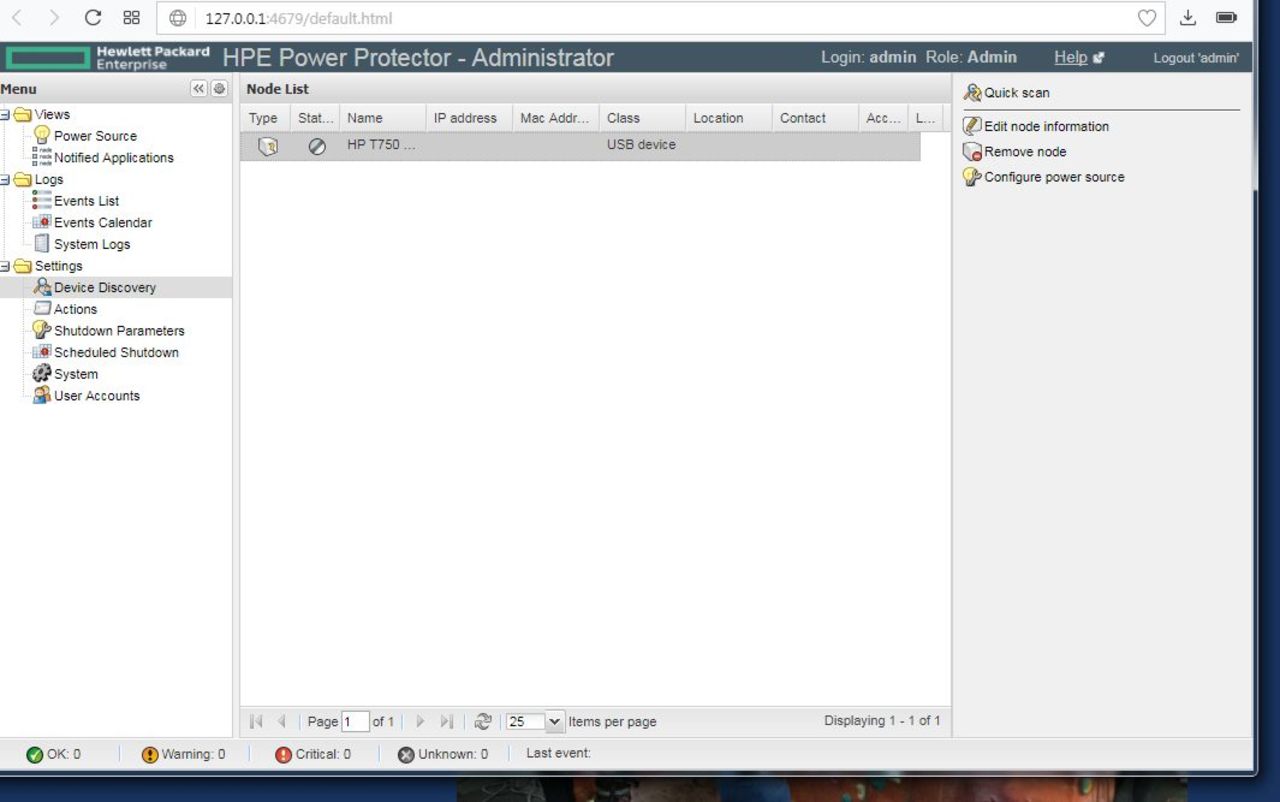Screen dimensions: 1280x802
Task: Click the System Logs document icon
Action: (x=42, y=243)
